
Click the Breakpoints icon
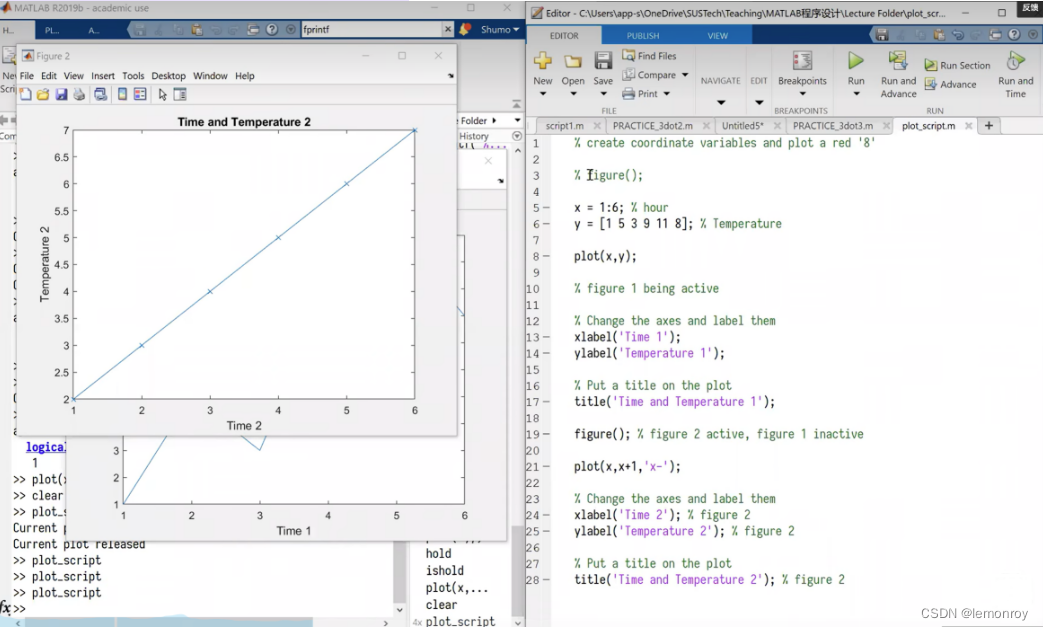(802, 61)
